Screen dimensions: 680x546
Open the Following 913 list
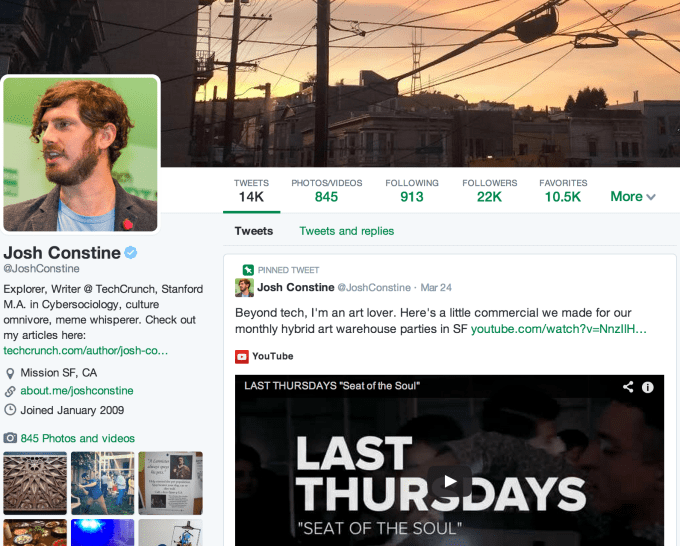[412, 191]
